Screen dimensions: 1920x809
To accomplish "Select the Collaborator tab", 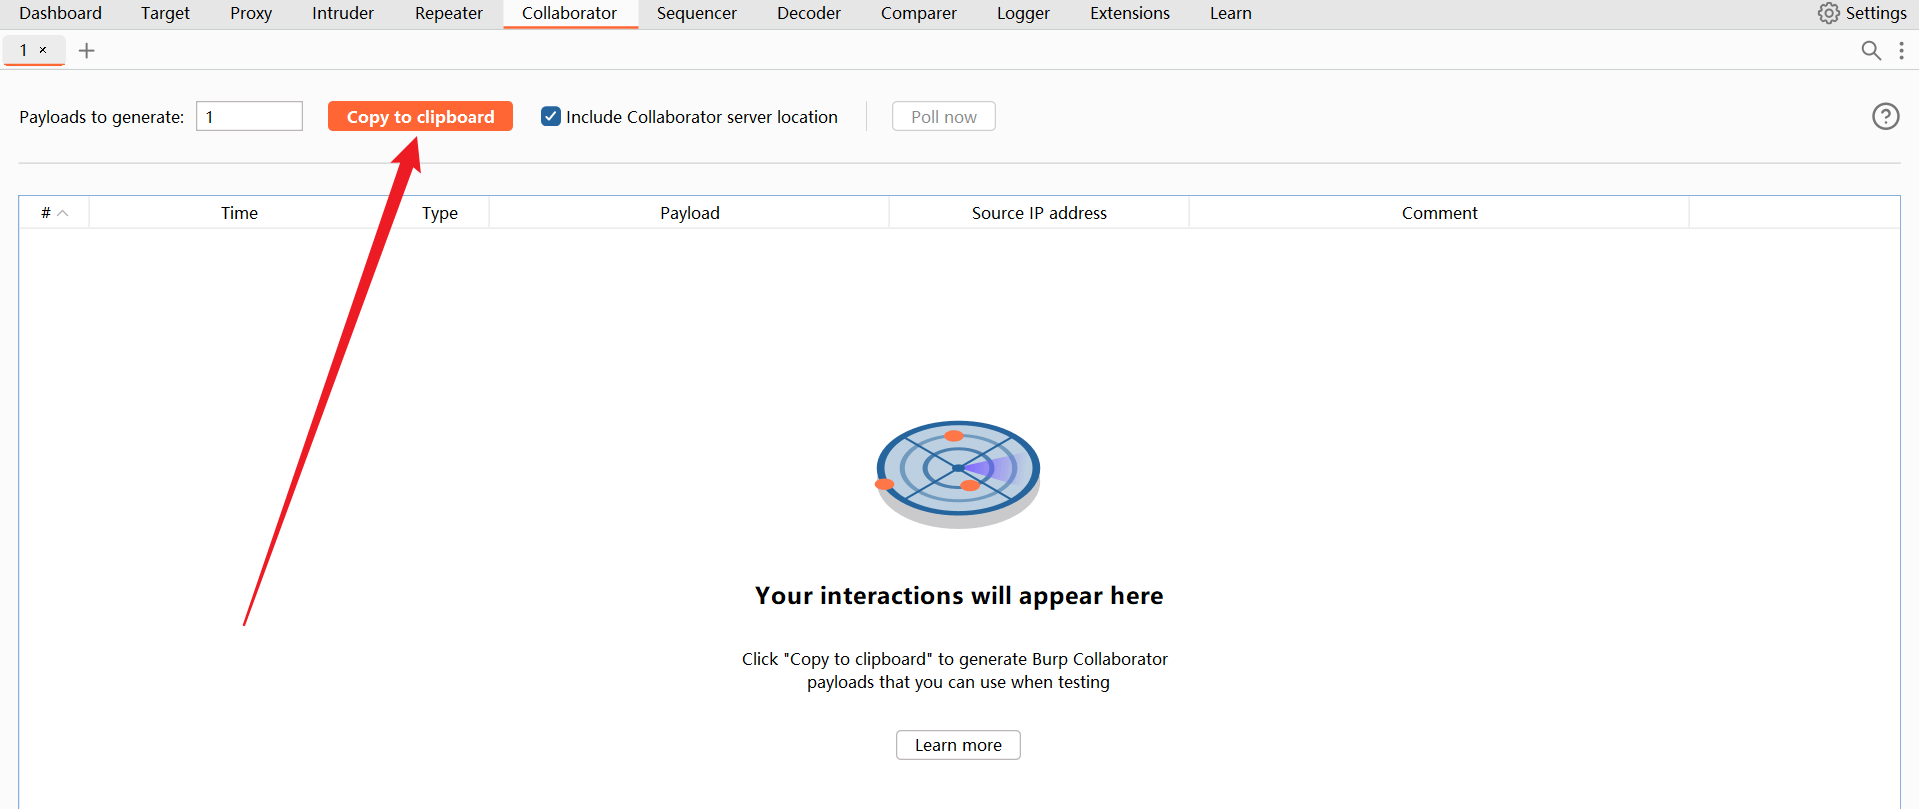I will click(x=569, y=13).
